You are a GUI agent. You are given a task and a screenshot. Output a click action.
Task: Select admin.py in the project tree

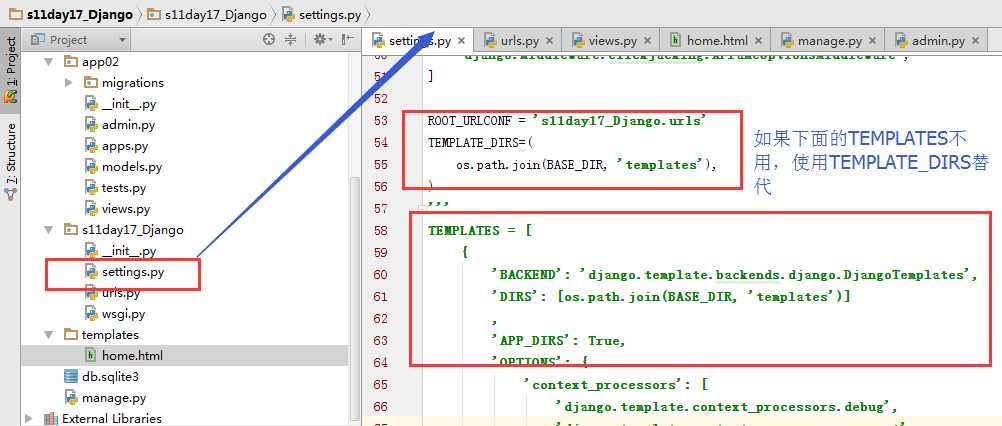point(119,125)
